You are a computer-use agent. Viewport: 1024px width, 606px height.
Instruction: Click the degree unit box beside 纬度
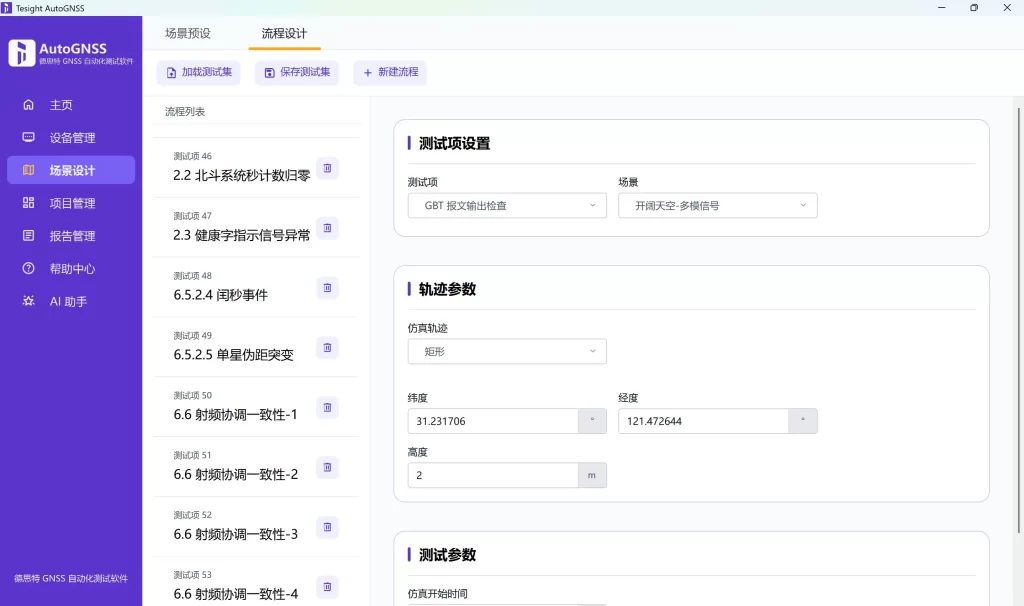pos(592,421)
